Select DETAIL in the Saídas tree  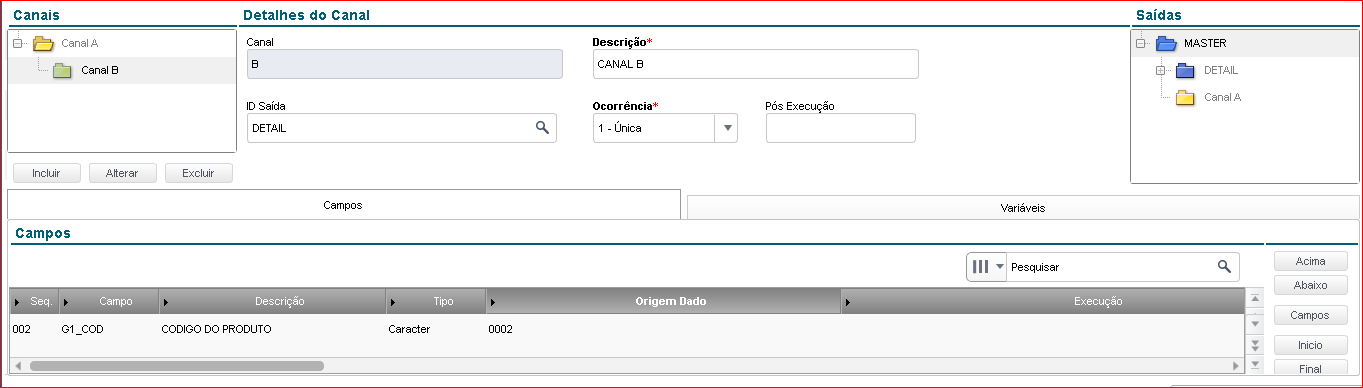click(1221, 71)
